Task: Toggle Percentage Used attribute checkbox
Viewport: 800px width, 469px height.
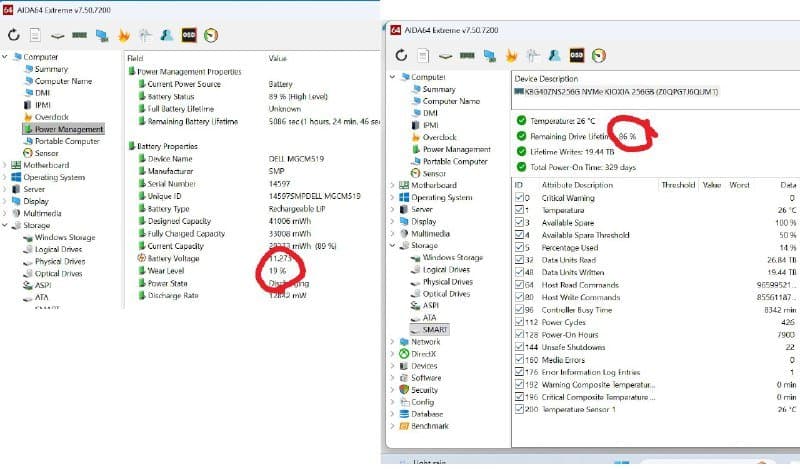Action: click(519, 248)
